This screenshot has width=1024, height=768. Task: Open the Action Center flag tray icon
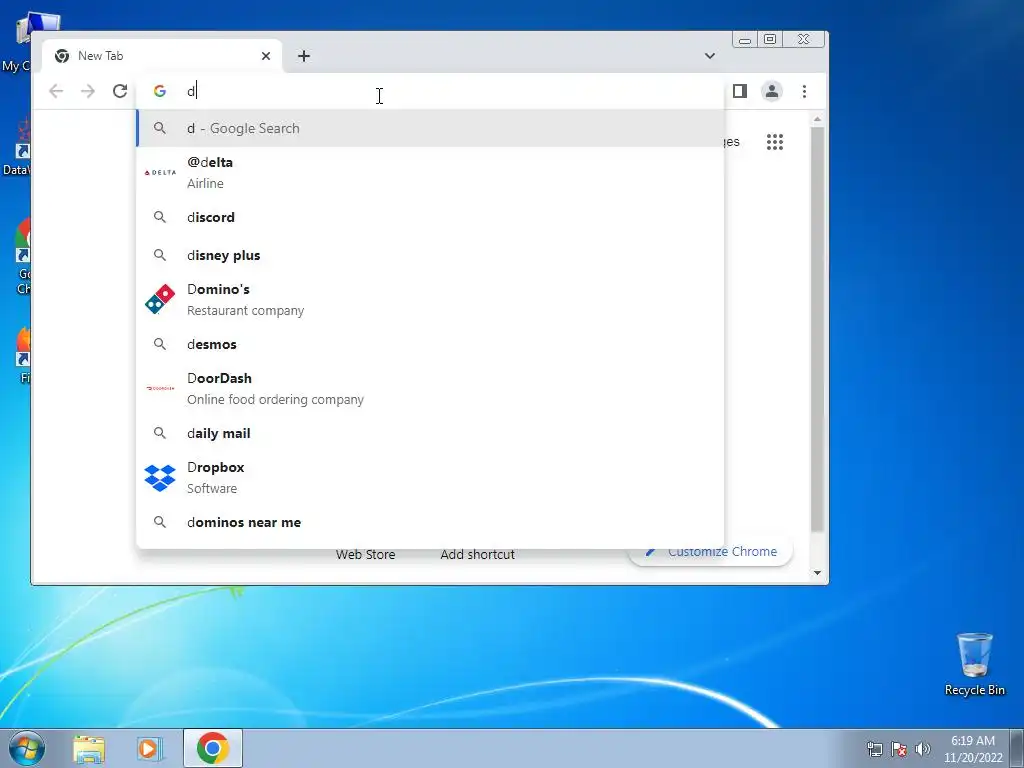point(899,749)
